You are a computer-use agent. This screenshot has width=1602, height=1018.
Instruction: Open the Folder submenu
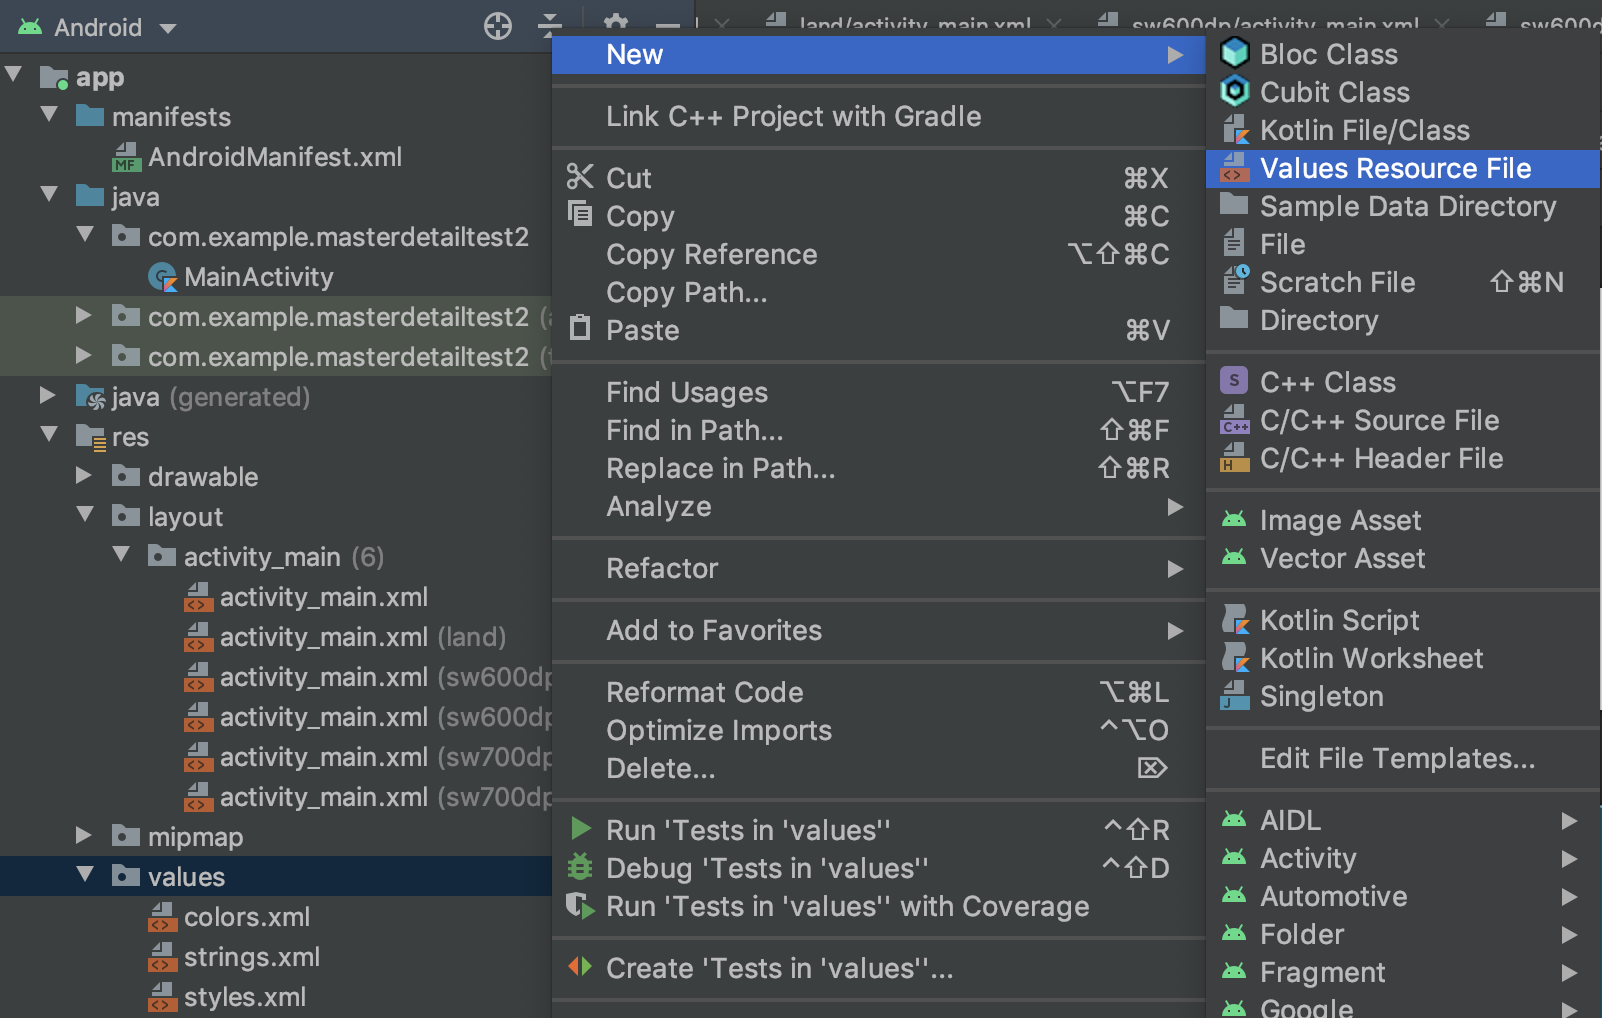[1403, 934]
